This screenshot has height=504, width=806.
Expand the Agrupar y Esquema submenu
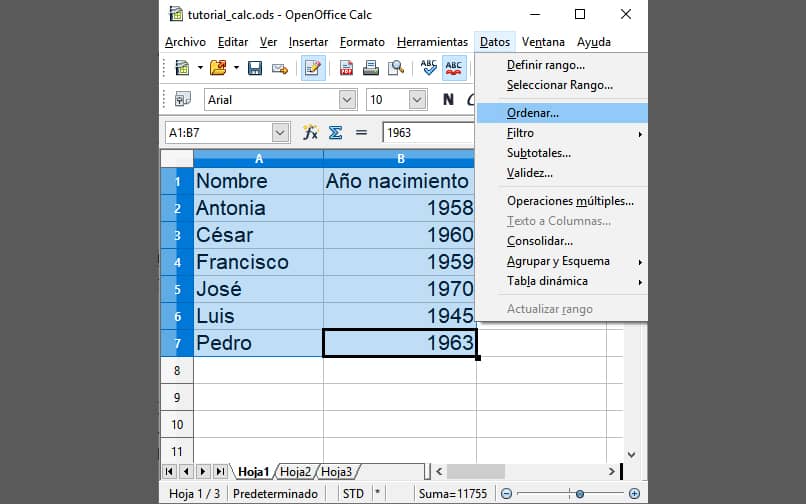(x=562, y=261)
